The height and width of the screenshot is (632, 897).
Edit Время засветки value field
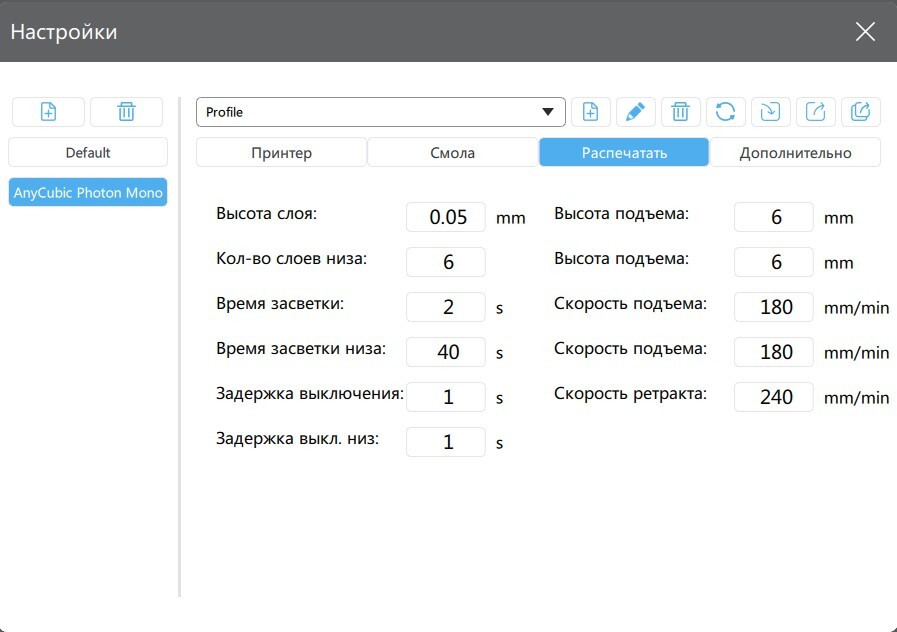tap(446, 307)
